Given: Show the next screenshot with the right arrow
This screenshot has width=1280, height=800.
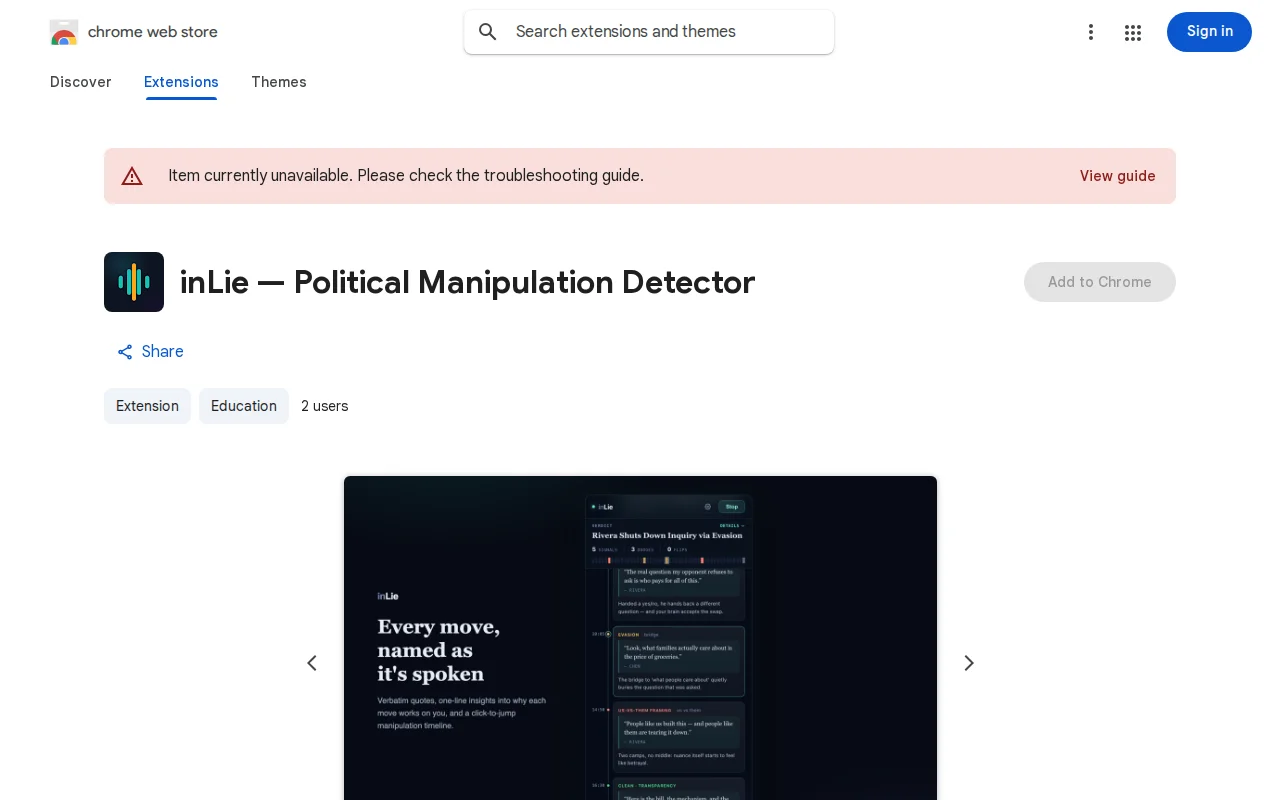Looking at the screenshot, I should (x=968, y=663).
